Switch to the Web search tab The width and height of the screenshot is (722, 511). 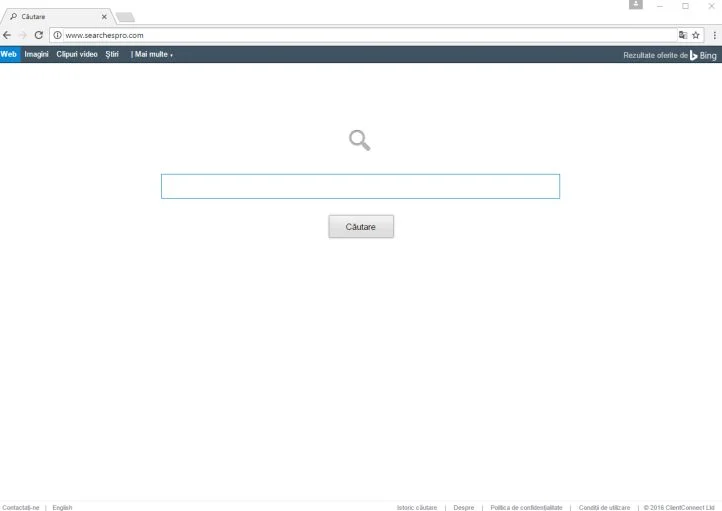pyautogui.click(x=9, y=54)
